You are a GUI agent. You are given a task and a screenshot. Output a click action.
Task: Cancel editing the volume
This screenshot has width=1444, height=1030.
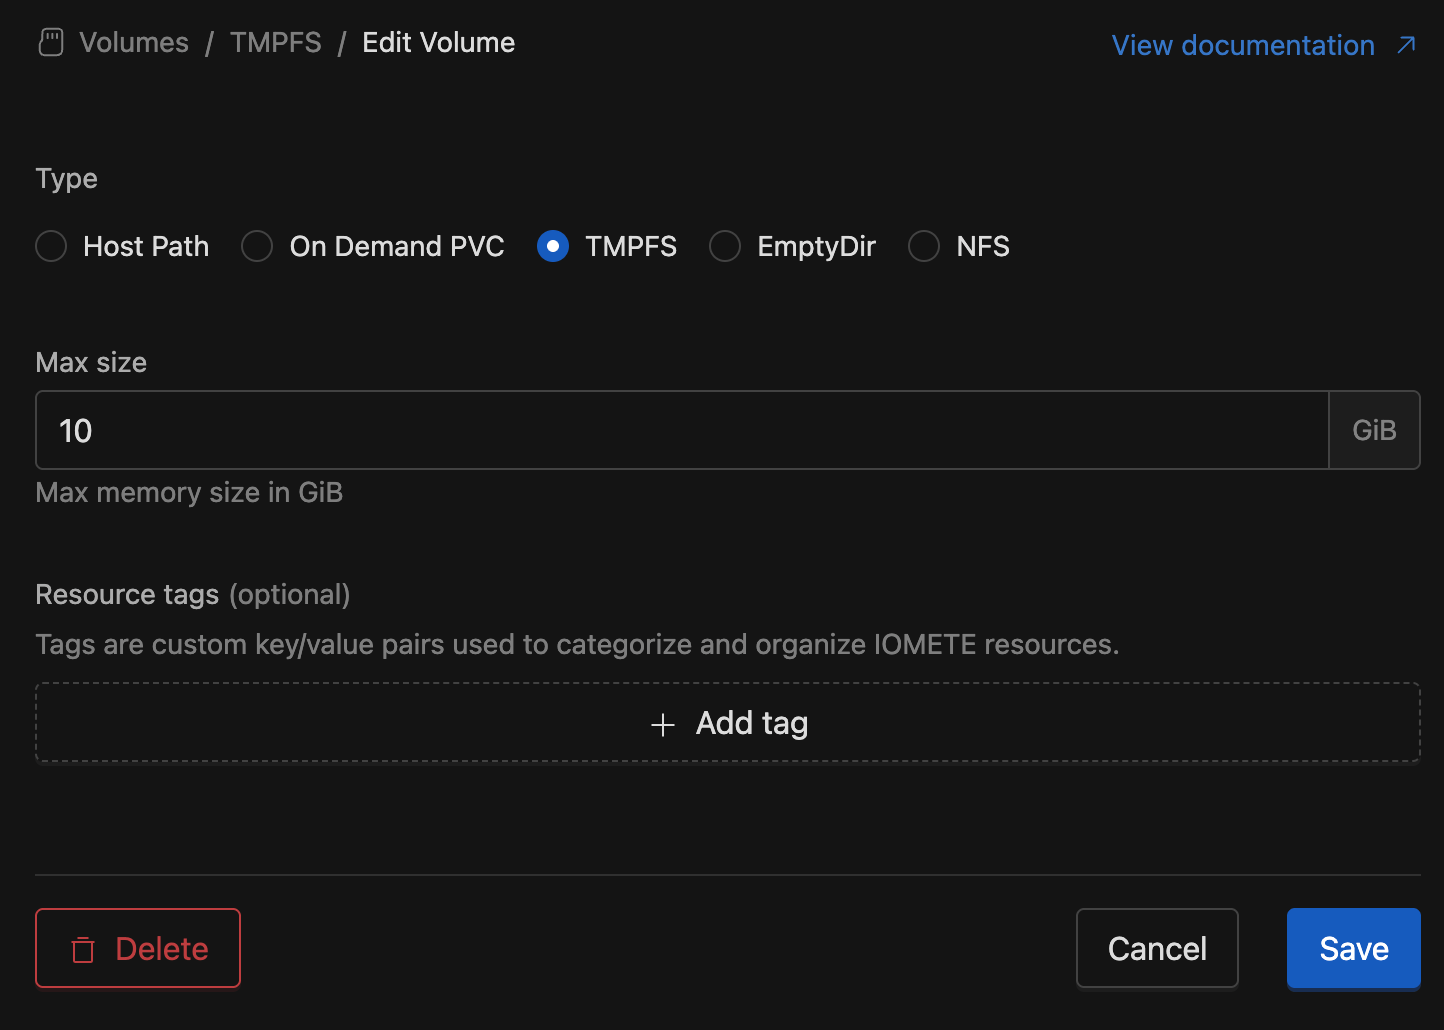(x=1157, y=948)
